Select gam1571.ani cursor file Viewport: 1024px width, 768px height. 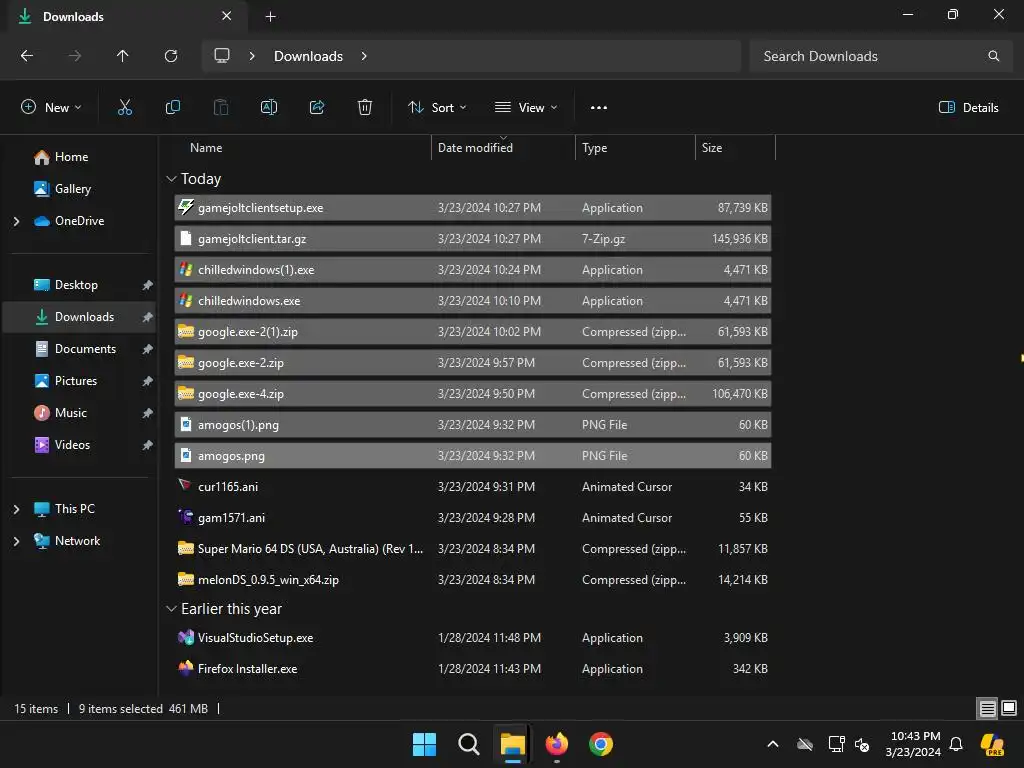coord(473,518)
